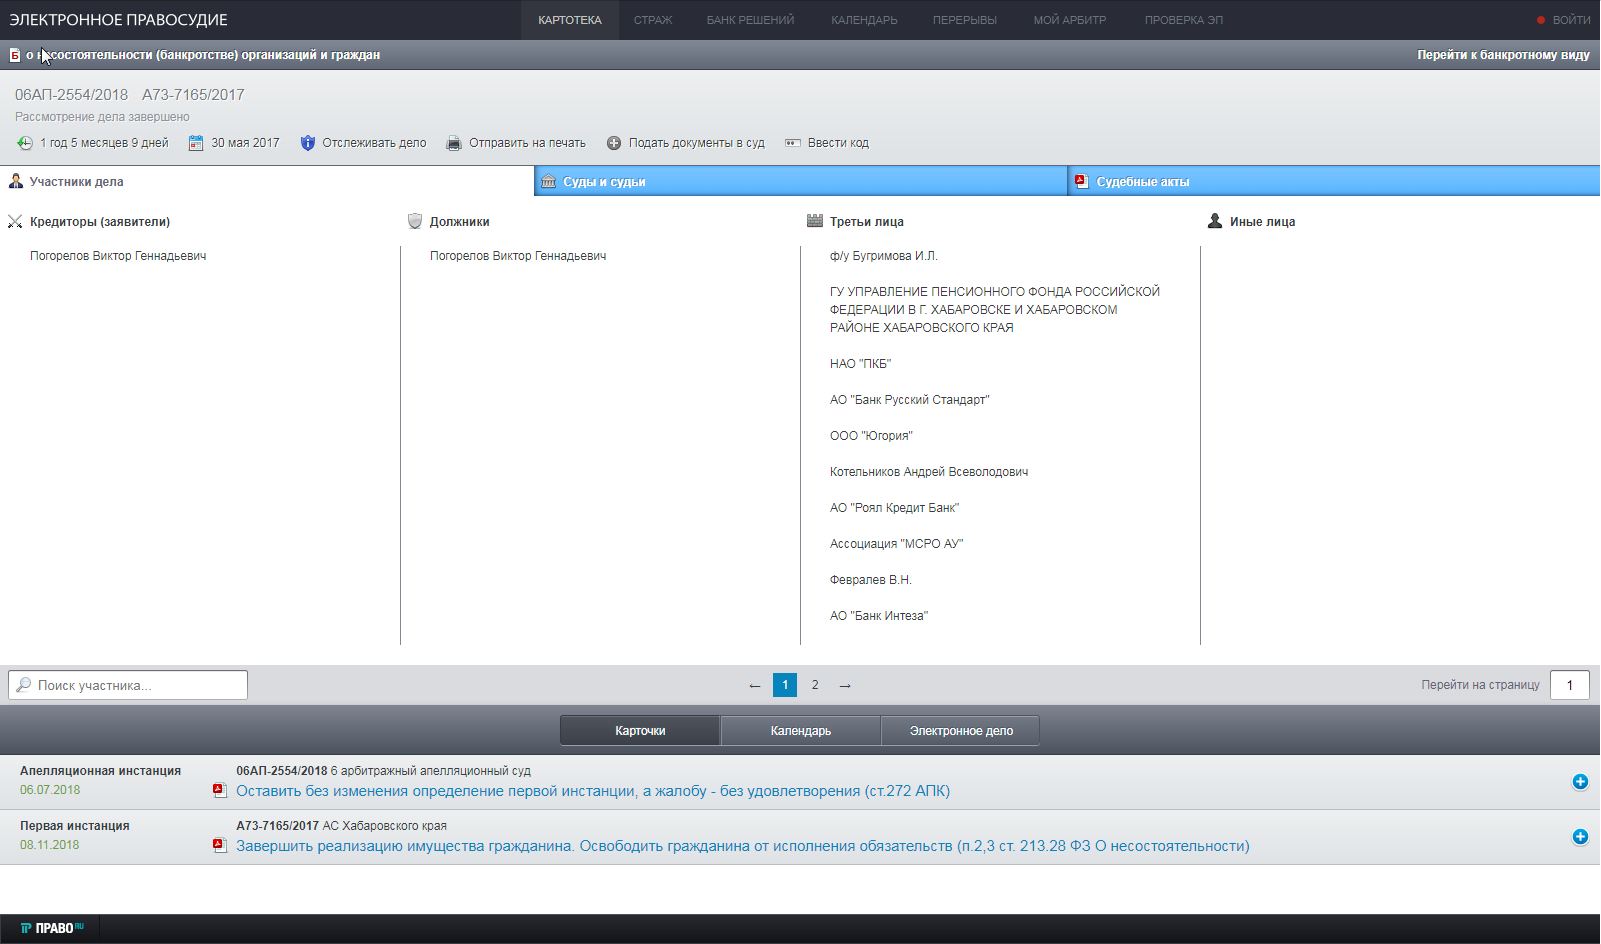Select the Календарь view button
This screenshot has width=1601, height=944.
point(800,731)
